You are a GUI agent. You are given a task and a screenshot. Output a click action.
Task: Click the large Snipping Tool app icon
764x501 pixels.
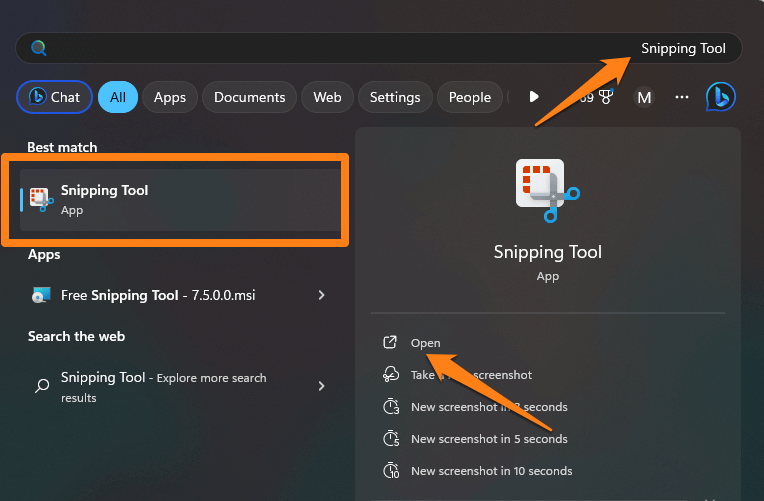pyautogui.click(x=548, y=191)
